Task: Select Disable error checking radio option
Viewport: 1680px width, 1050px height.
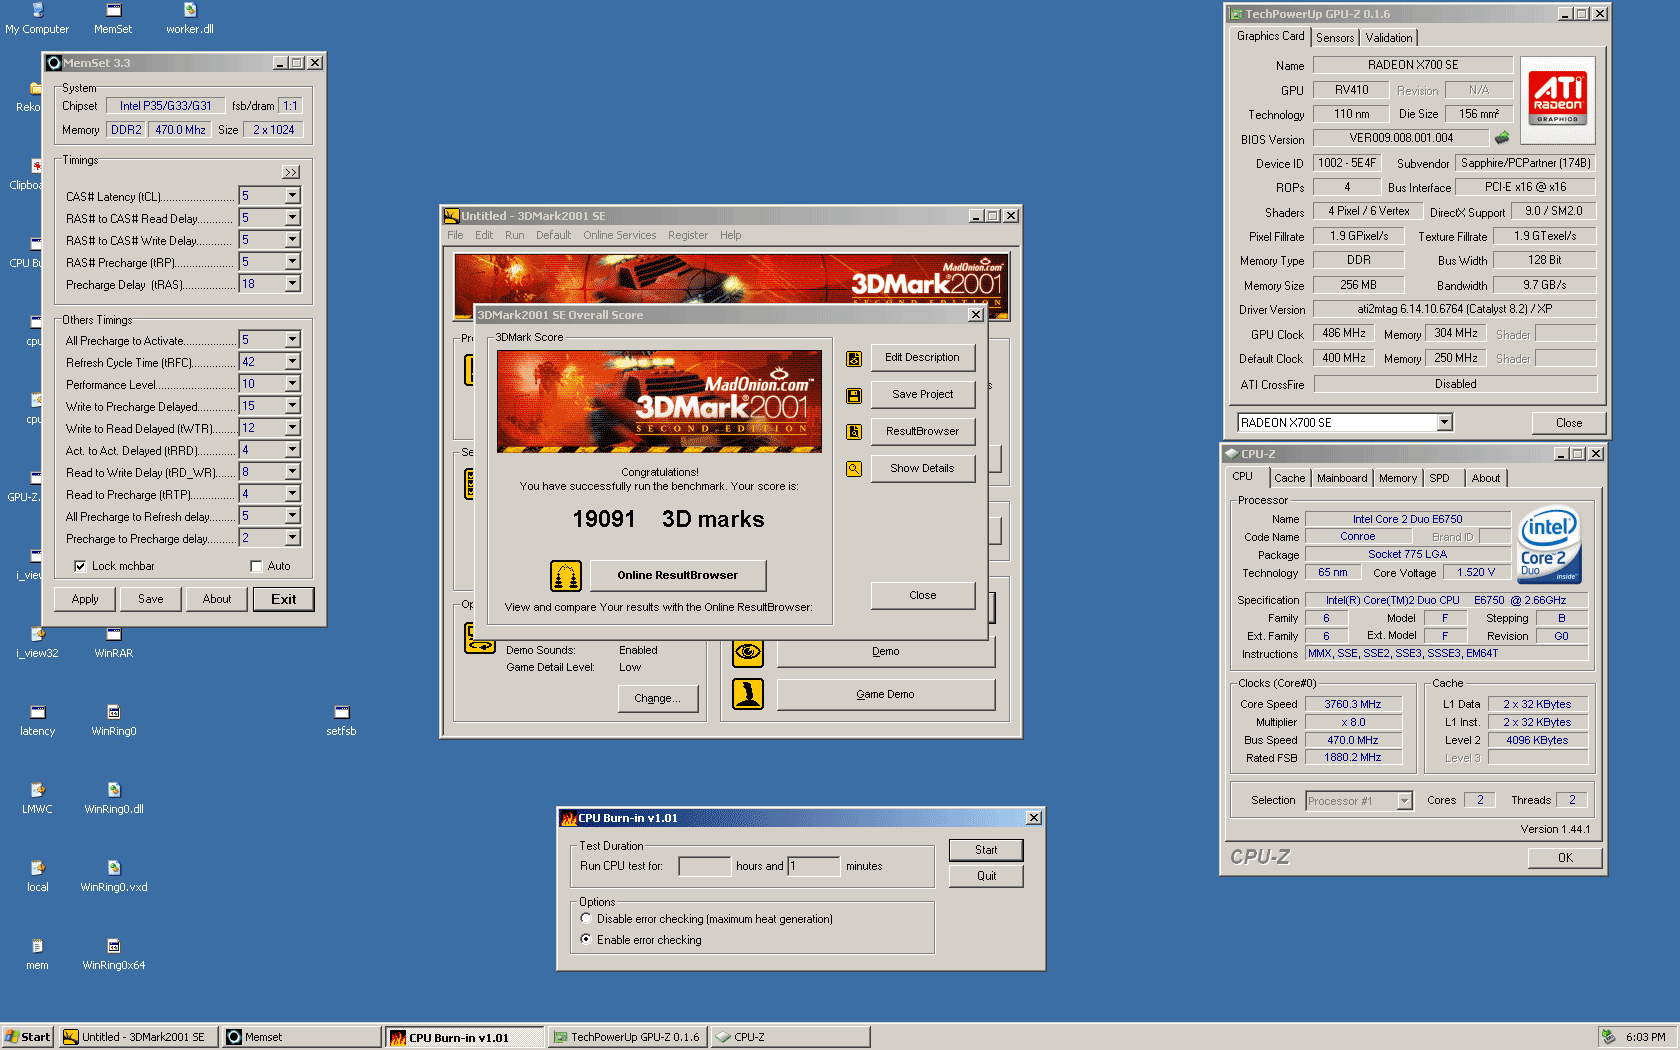Action: pos(586,918)
